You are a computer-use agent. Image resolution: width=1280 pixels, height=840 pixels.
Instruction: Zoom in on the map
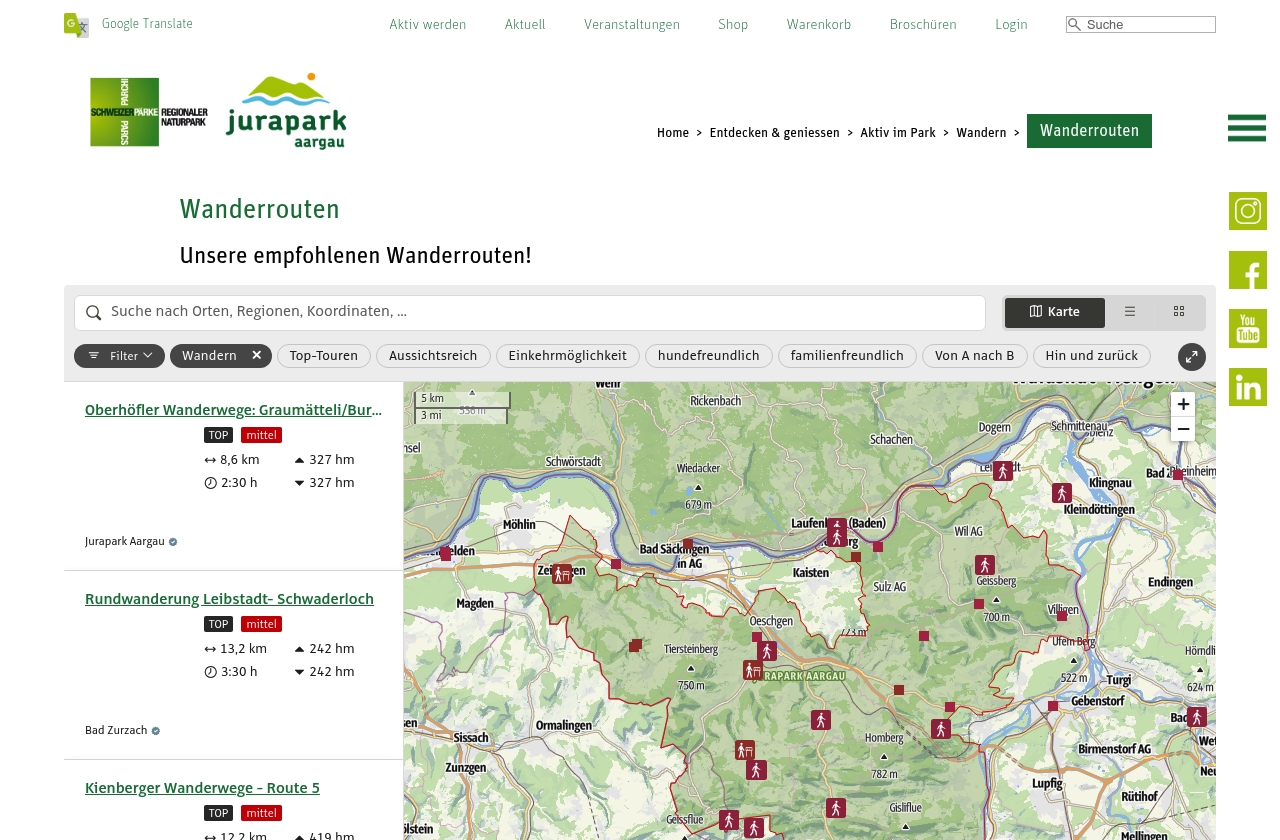tap(1183, 405)
